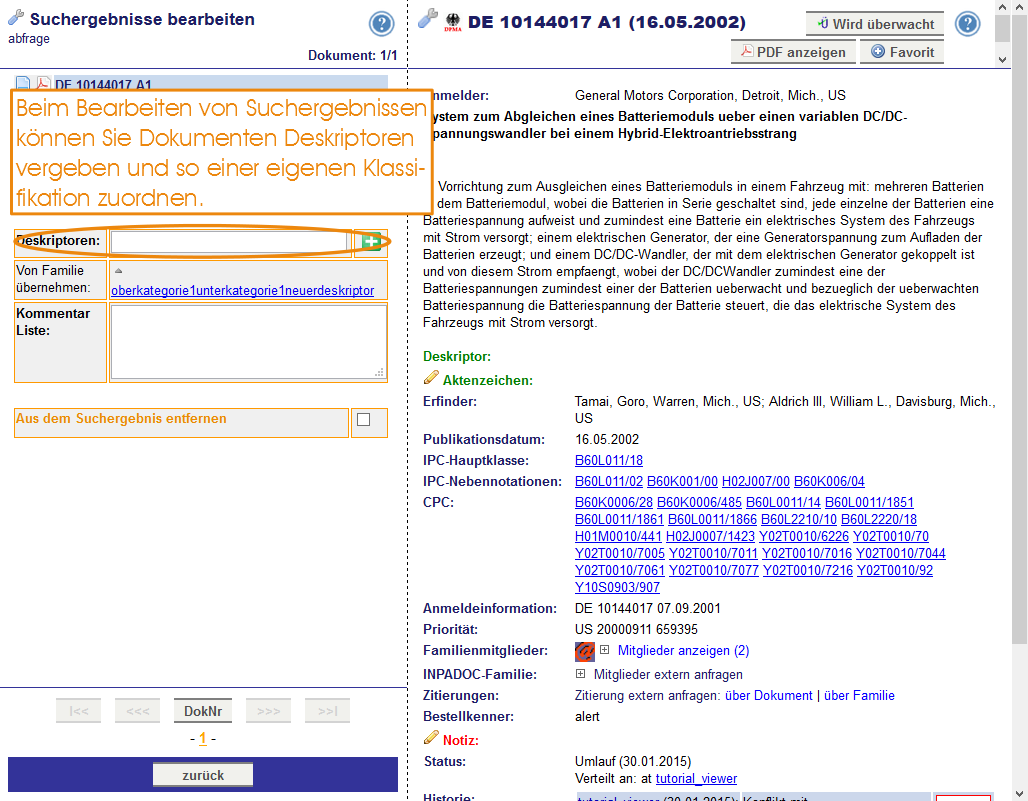Open IPC link H02J007/00
The width and height of the screenshot is (1028, 801).
(x=755, y=481)
